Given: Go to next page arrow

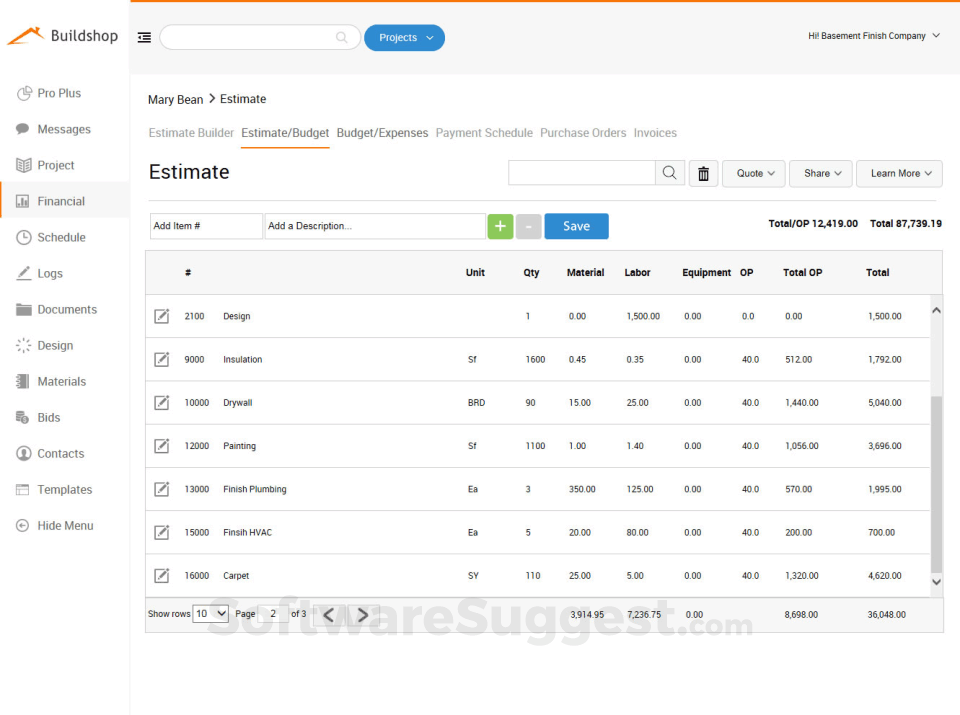Looking at the screenshot, I should (x=362, y=615).
